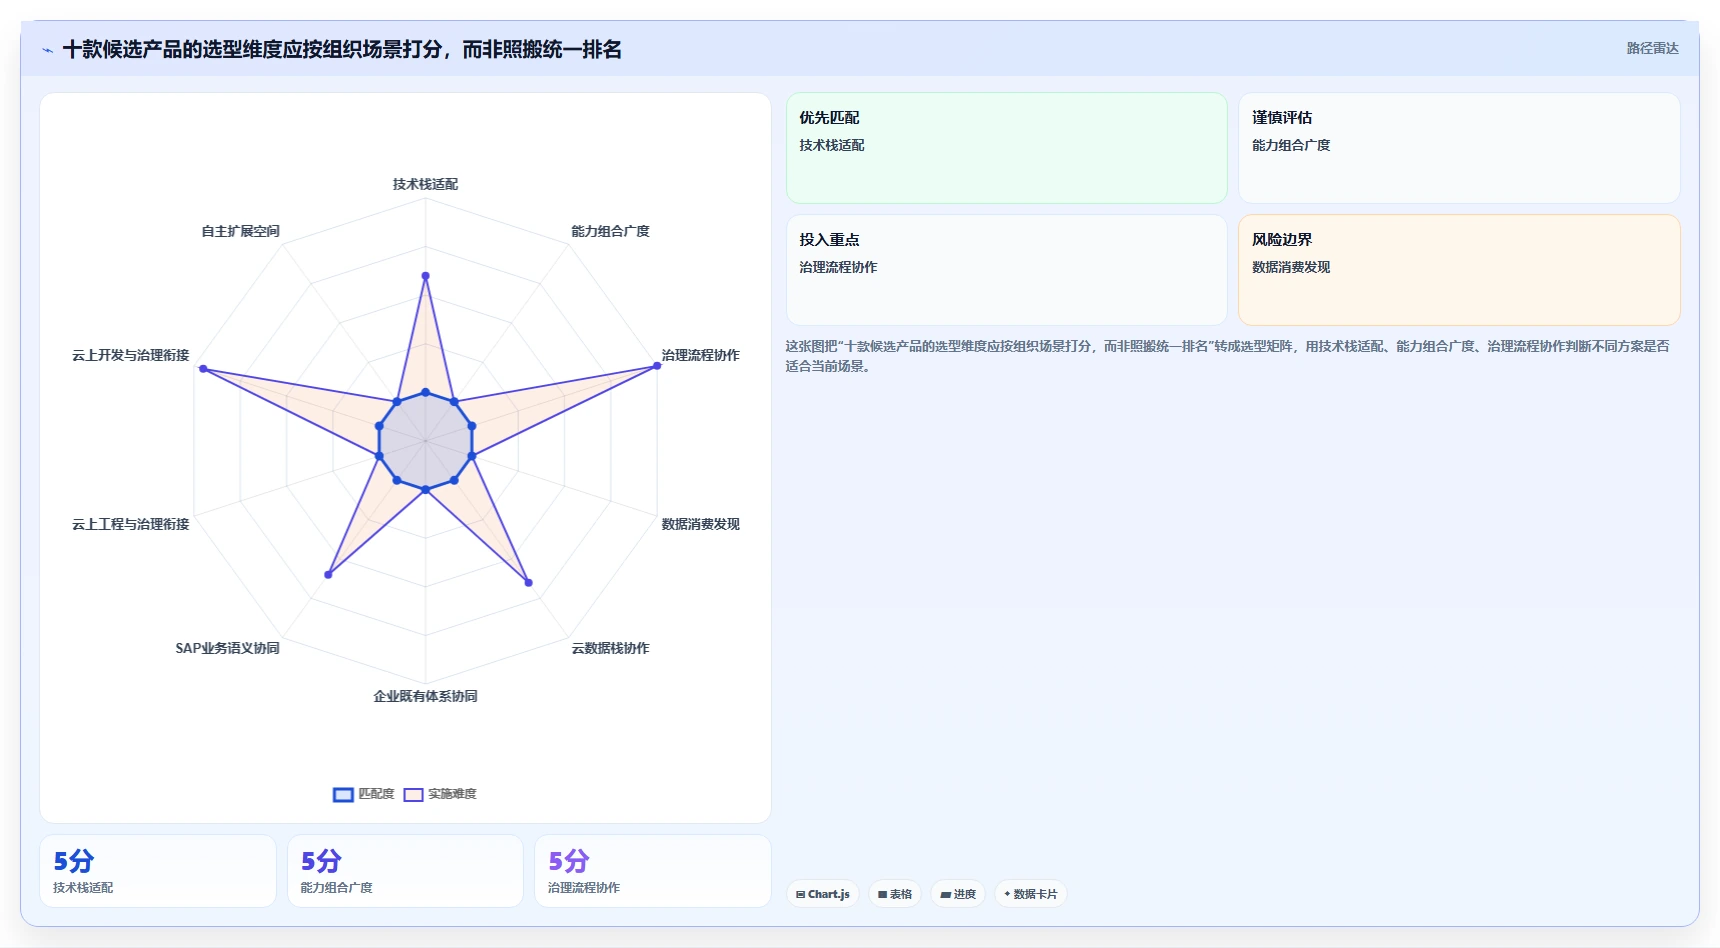
Task: Toggle the 匹配度 legend swatch
Action: point(343,794)
